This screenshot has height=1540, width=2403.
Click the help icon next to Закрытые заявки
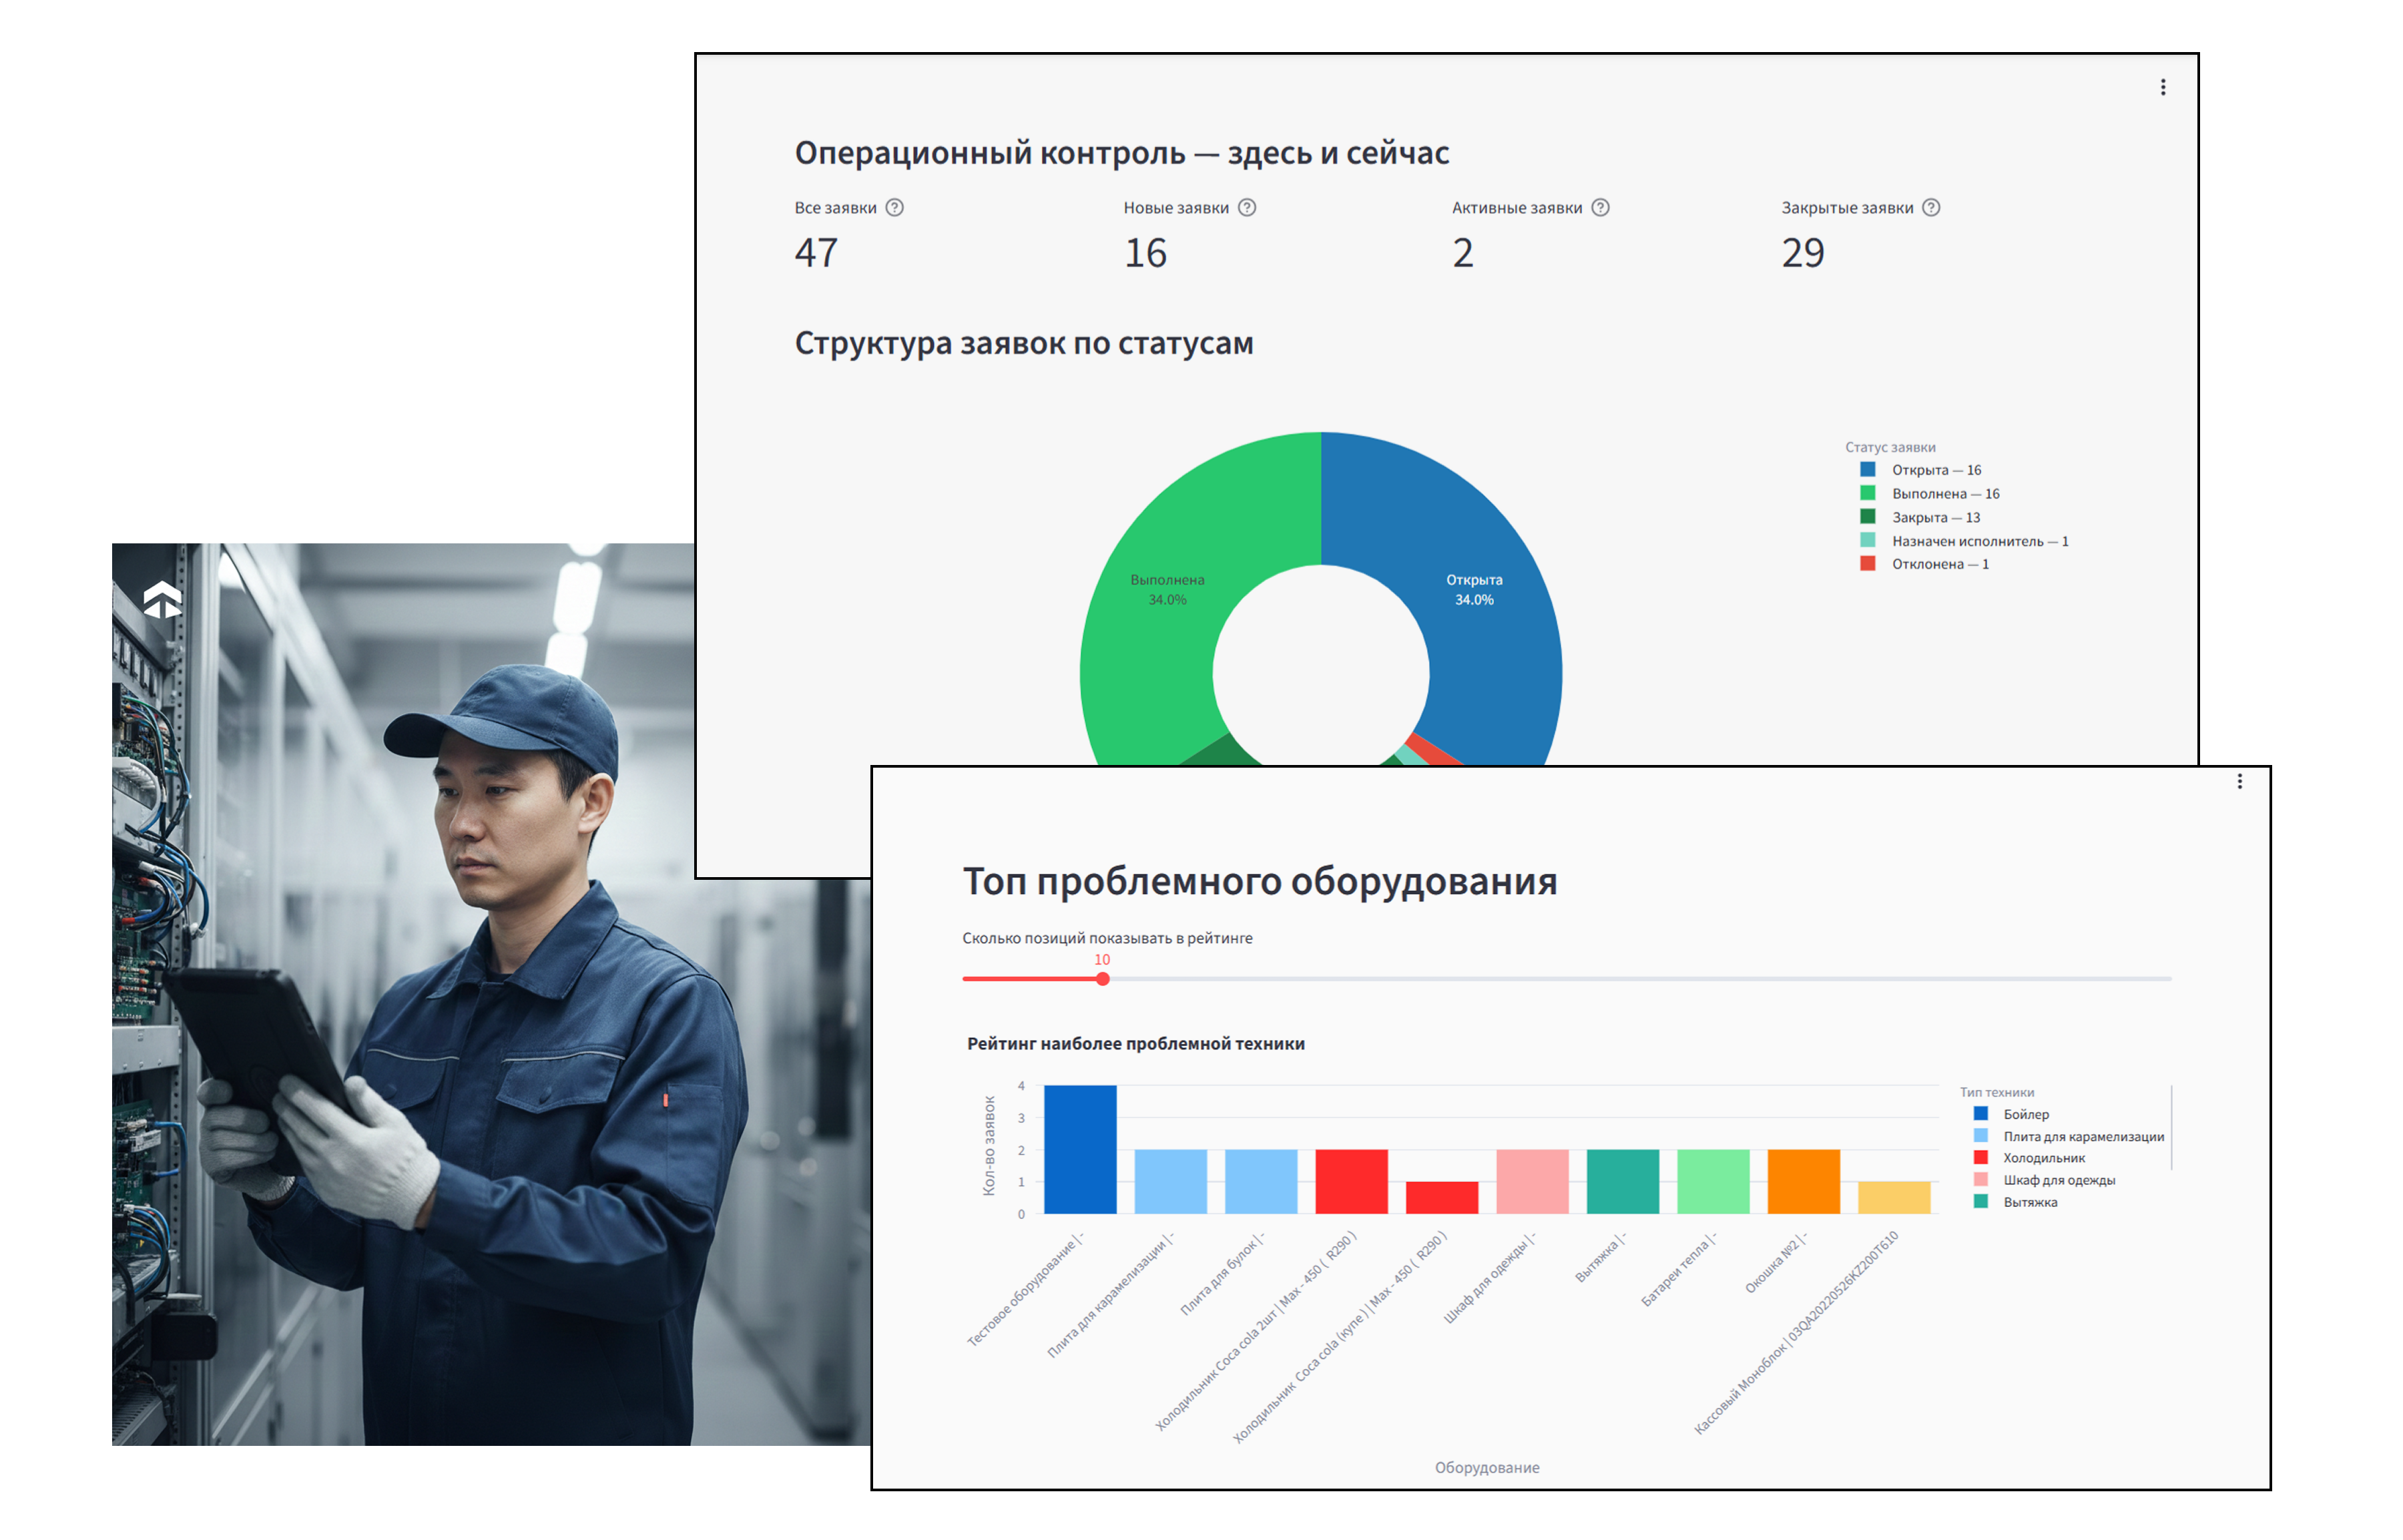pos(1931,207)
